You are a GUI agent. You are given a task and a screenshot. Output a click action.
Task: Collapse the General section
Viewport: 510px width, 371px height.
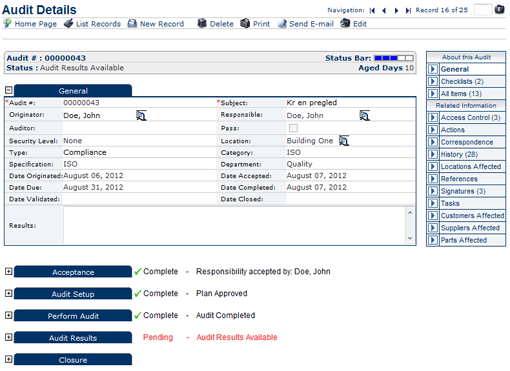click(9, 90)
